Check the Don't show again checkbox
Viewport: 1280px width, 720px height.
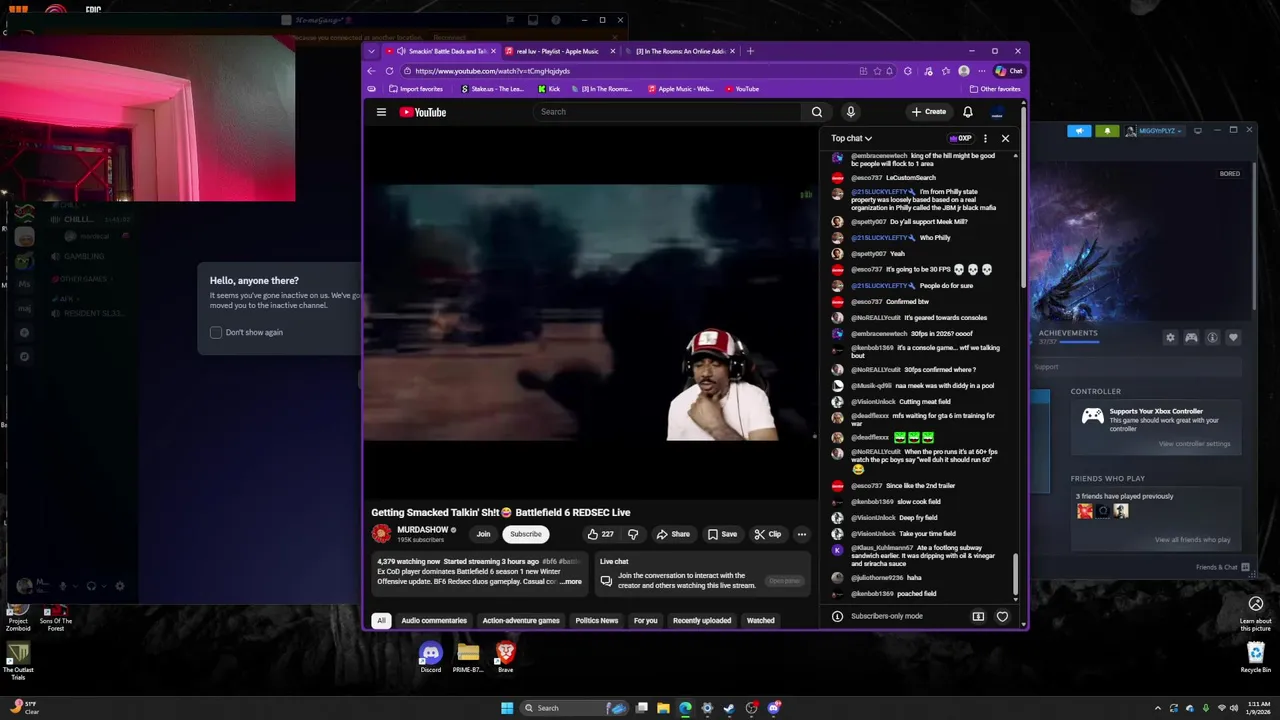click(215, 332)
